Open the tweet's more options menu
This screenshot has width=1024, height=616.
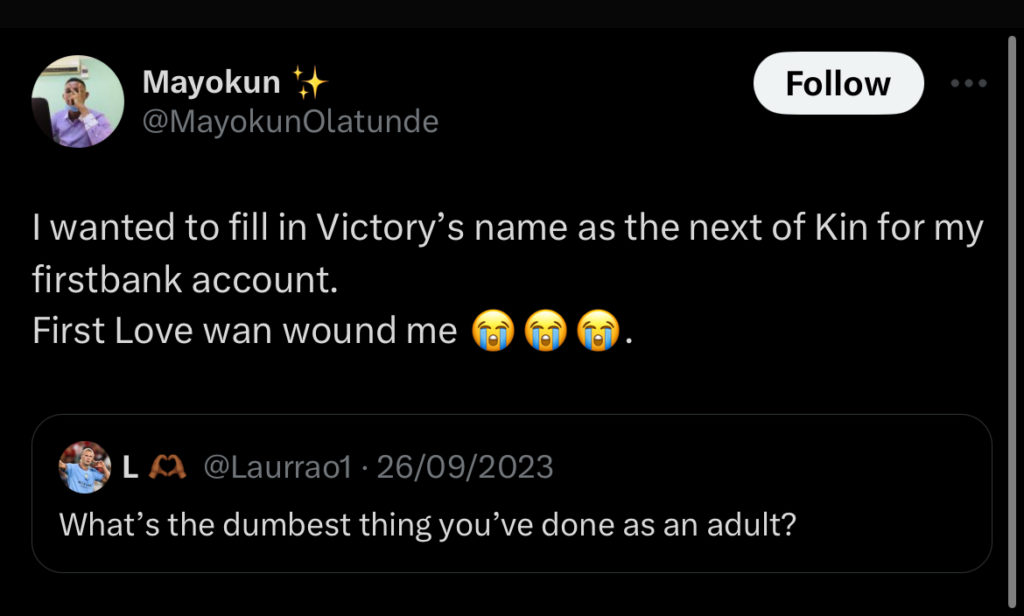(x=967, y=84)
